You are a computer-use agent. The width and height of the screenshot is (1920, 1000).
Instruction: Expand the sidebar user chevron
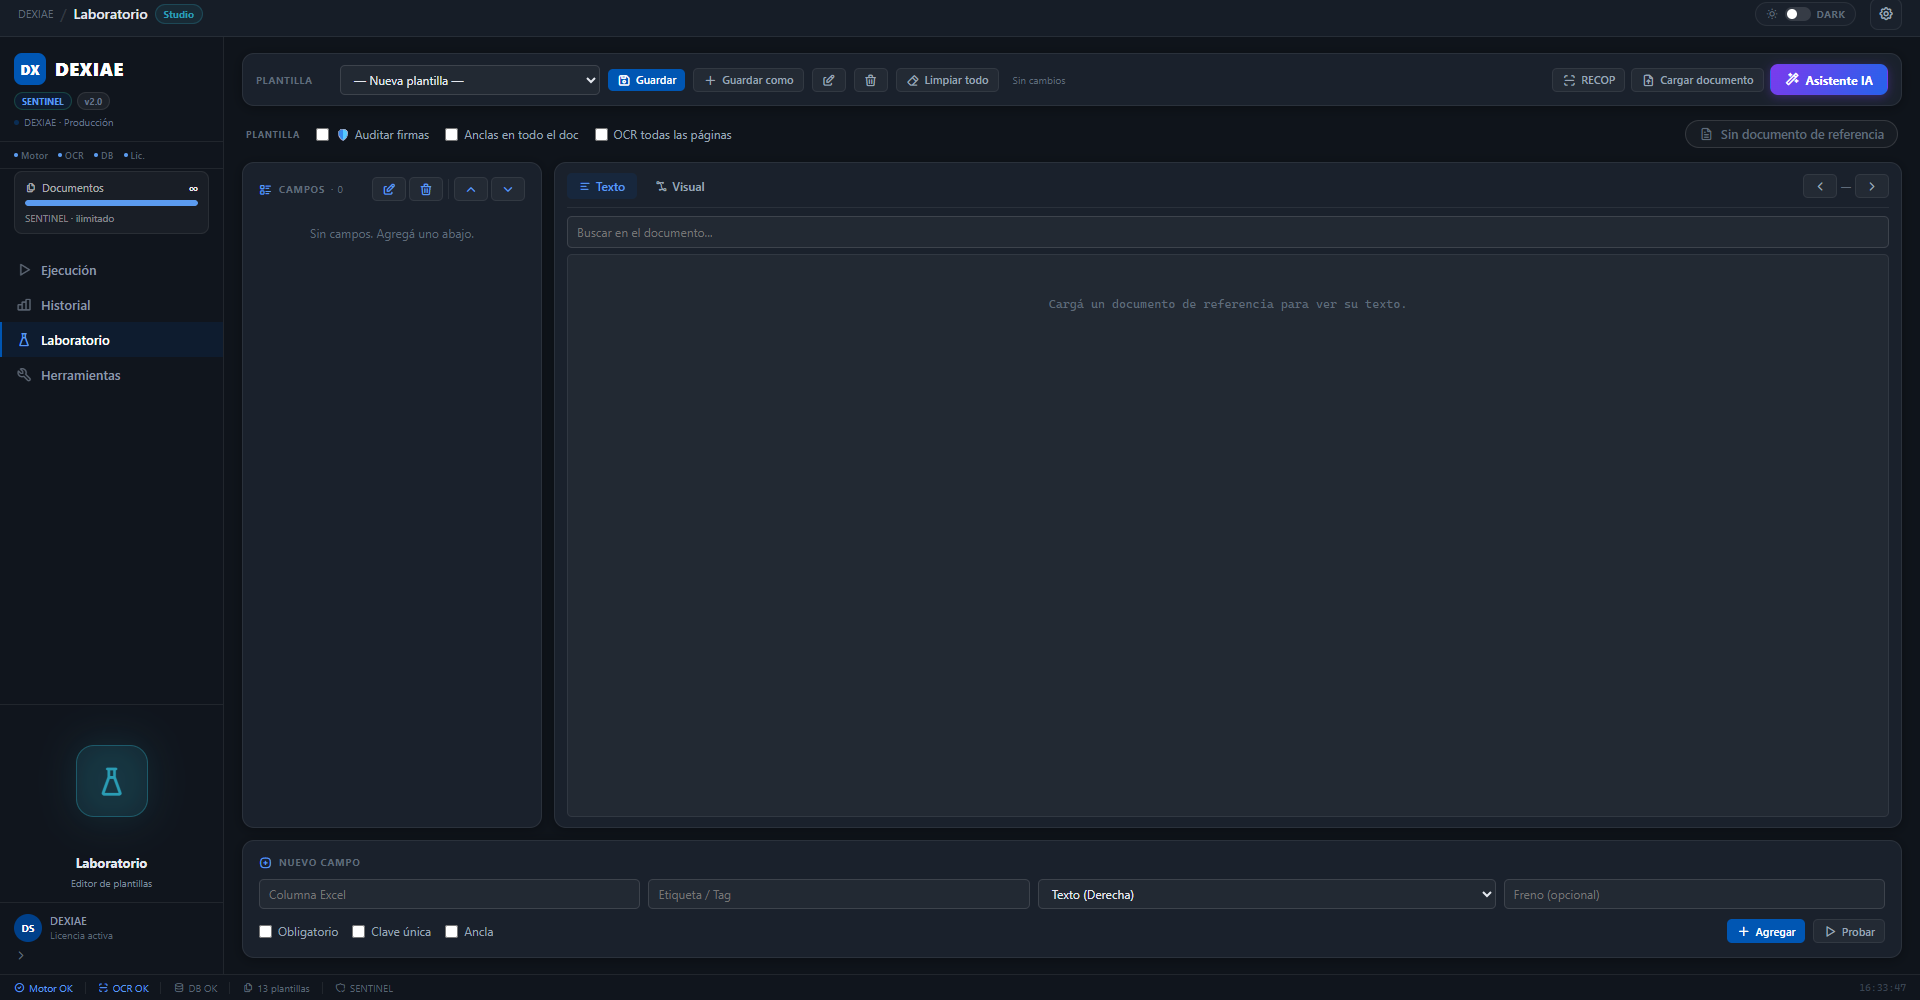point(21,955)
